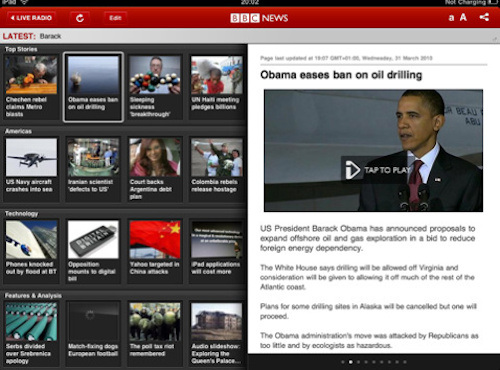Go back to Live Radio
This screenshot has height=370, width=500.
click(31, 18)
